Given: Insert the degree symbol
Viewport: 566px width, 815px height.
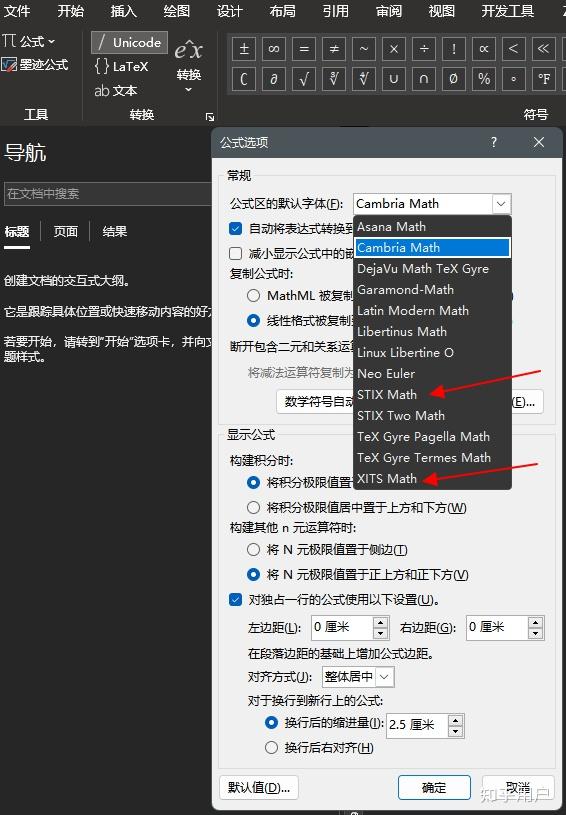Looking at the screenshot, I should [514, 79].
